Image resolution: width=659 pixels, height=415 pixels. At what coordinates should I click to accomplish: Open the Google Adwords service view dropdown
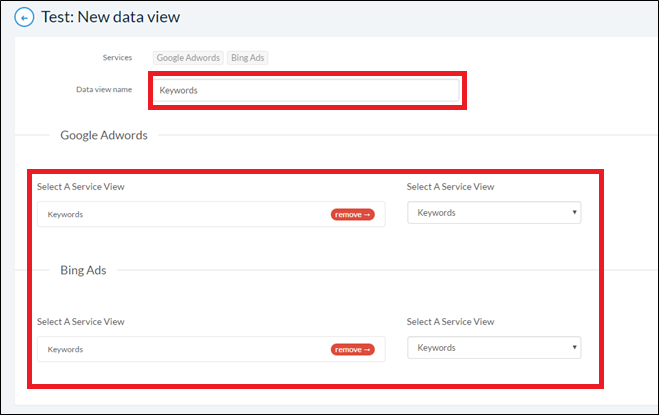tap(494, 213)
